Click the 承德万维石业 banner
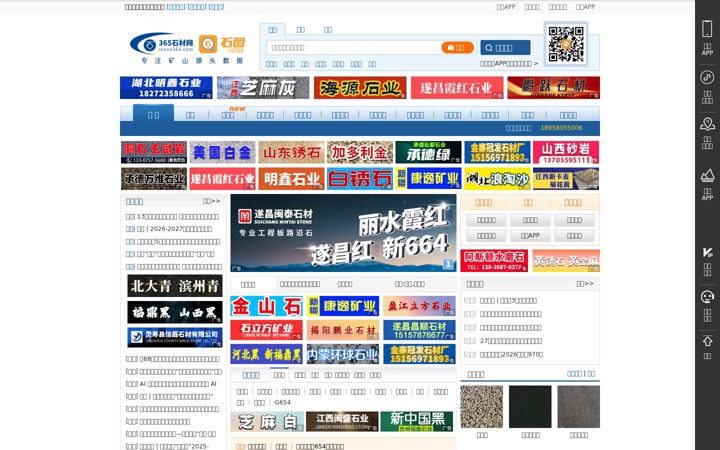The image size is (720, 450). click(154, 179)
